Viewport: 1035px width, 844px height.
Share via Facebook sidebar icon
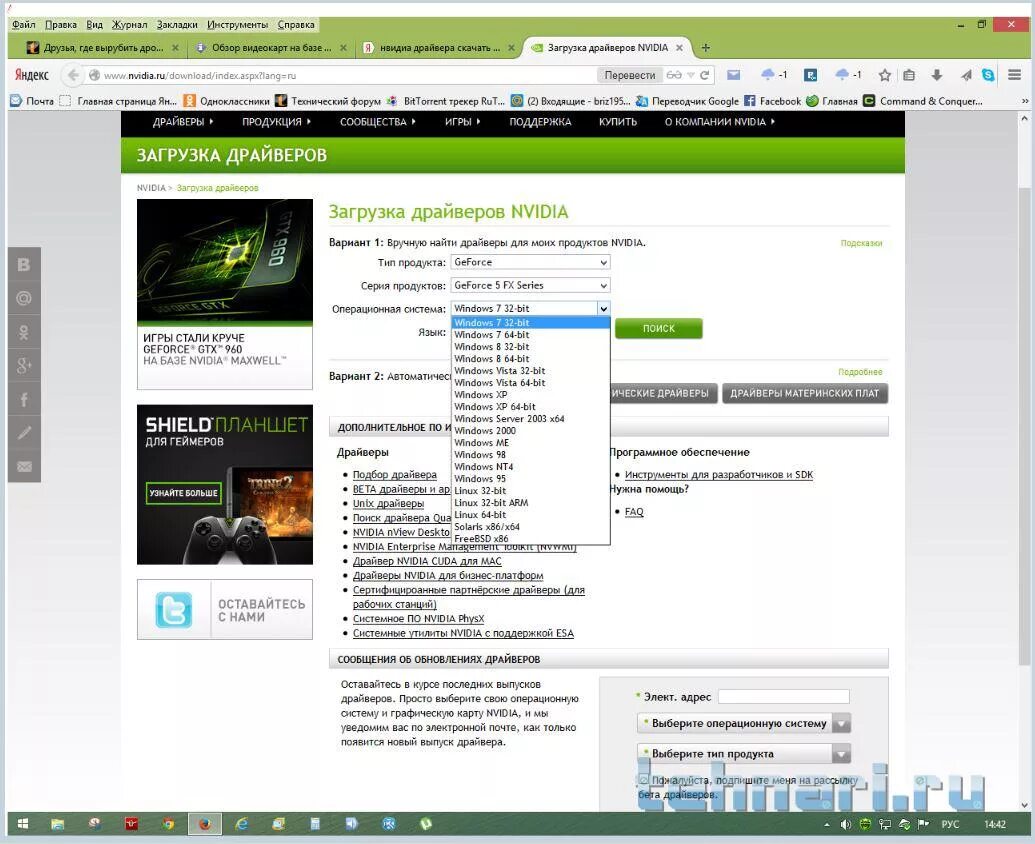click(x=24, y=399)
